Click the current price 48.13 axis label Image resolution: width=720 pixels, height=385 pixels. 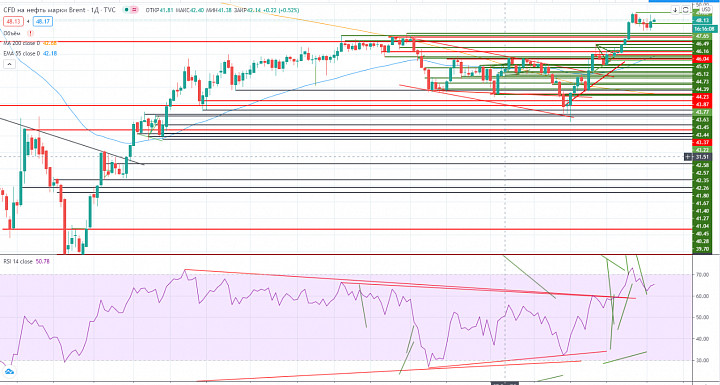702,20
